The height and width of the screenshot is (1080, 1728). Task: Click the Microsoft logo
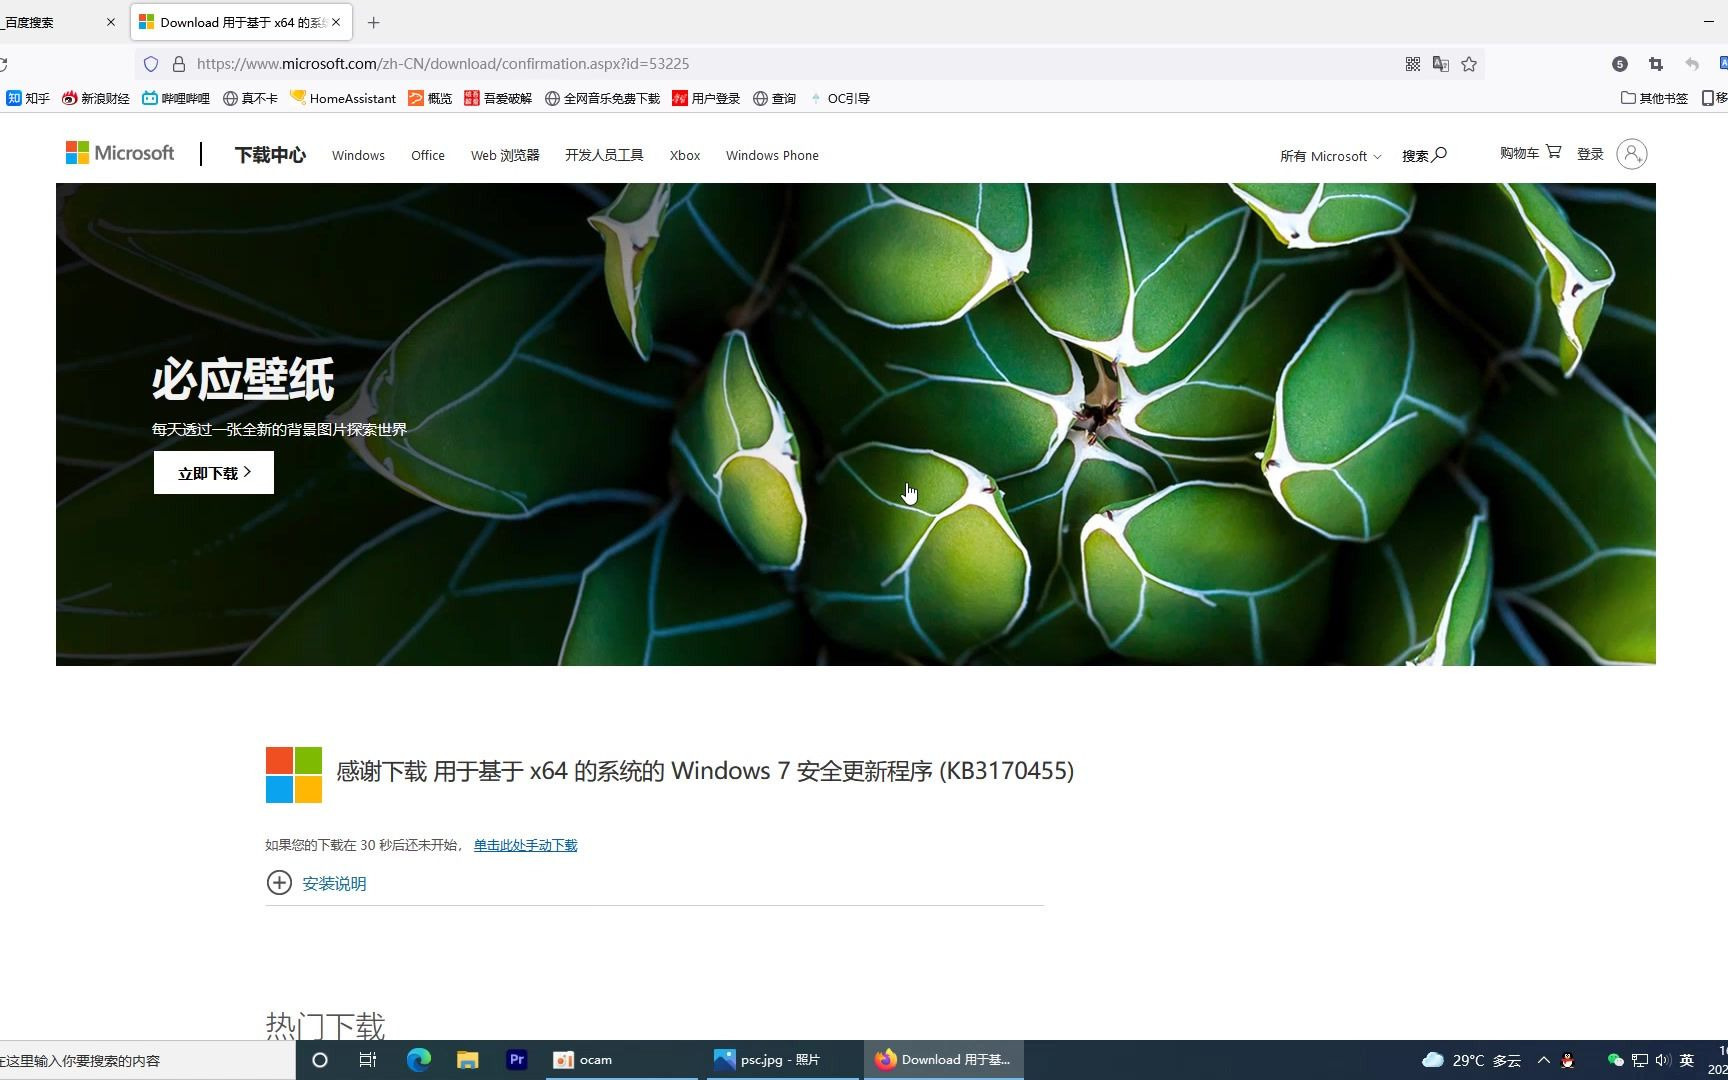click(x=120, y=153)
